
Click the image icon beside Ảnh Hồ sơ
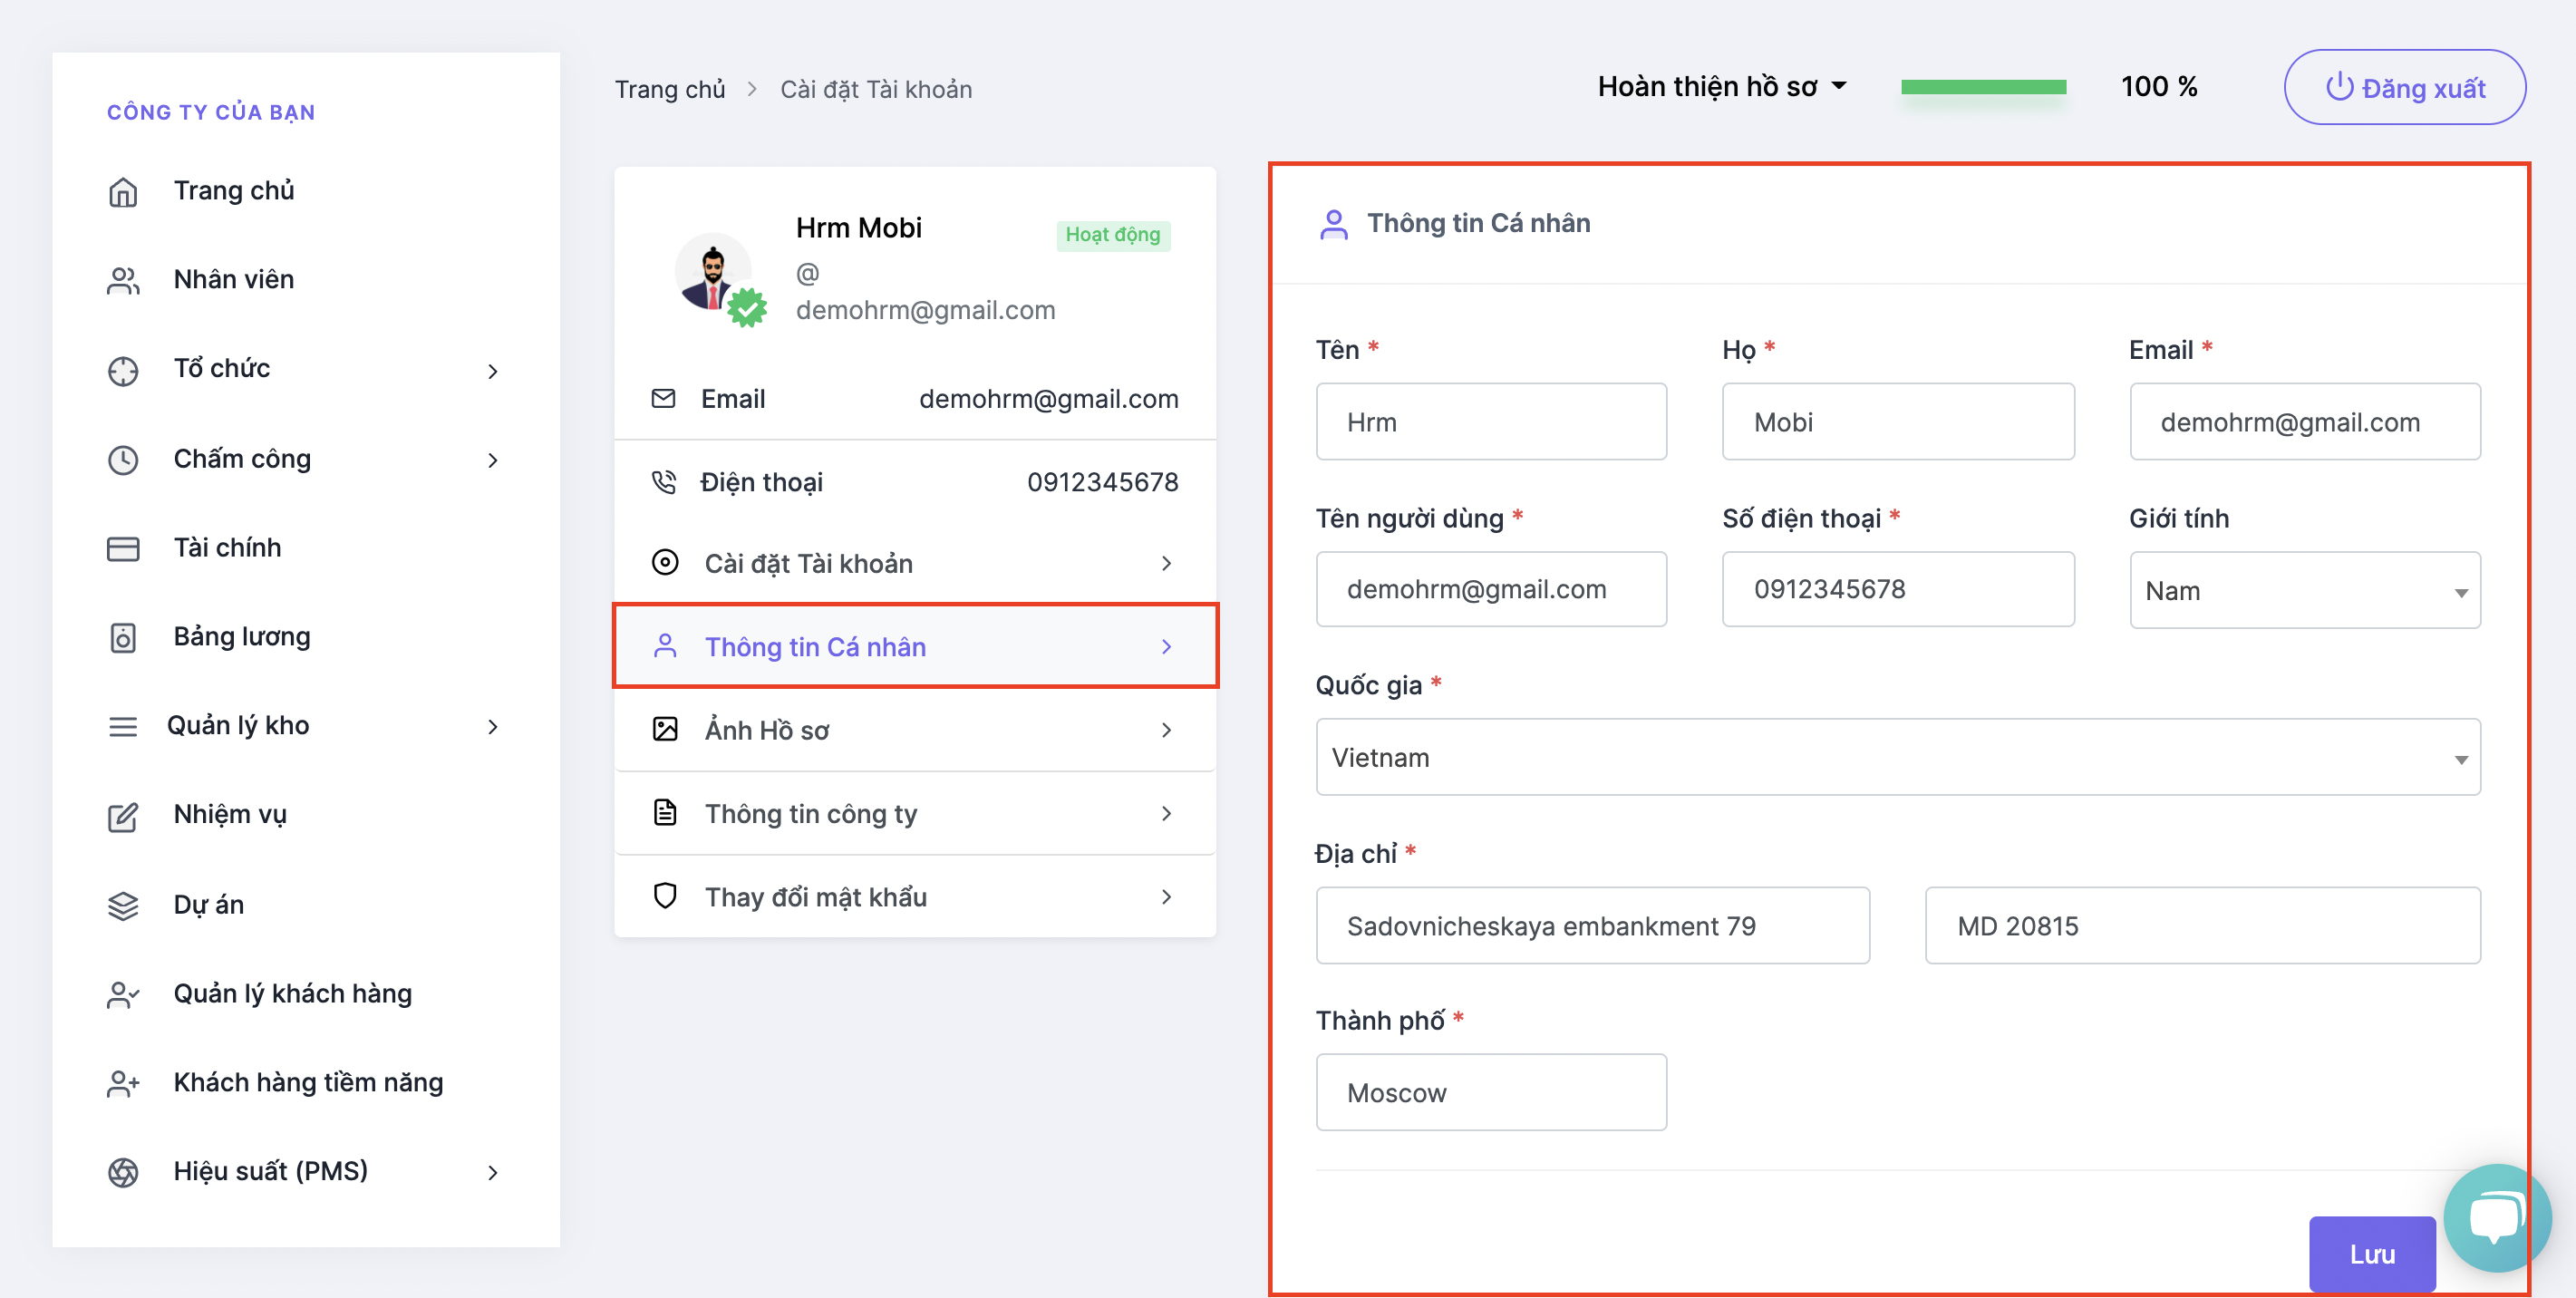(665, 729)
